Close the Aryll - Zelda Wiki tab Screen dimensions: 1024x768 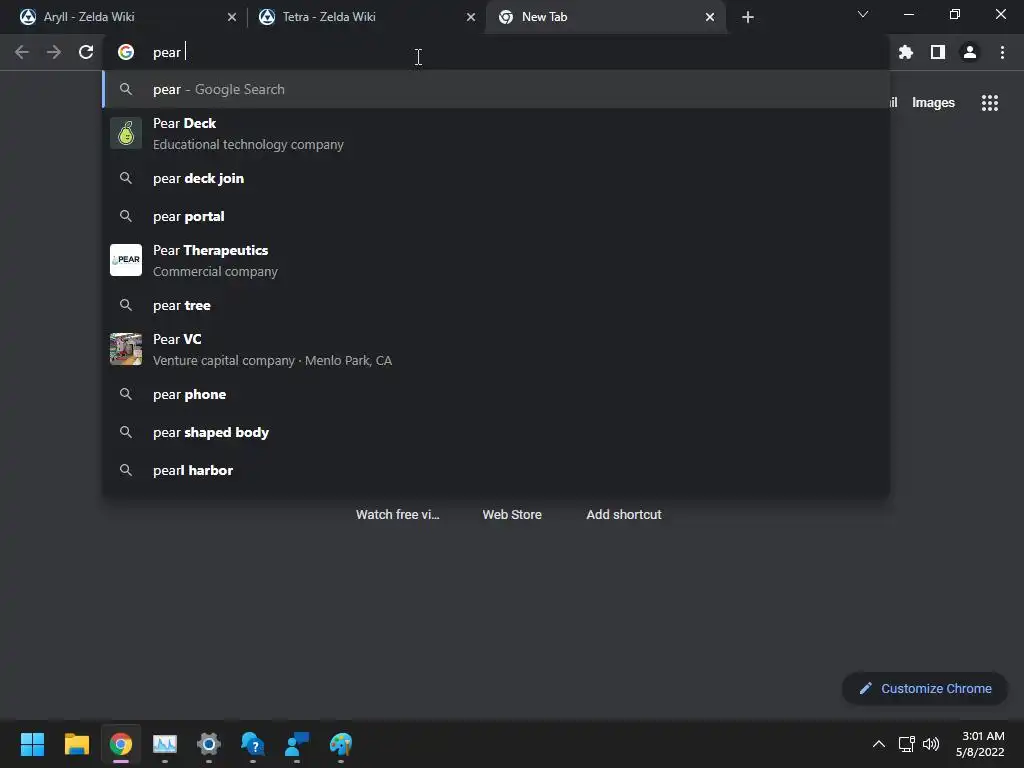point(232,17)
